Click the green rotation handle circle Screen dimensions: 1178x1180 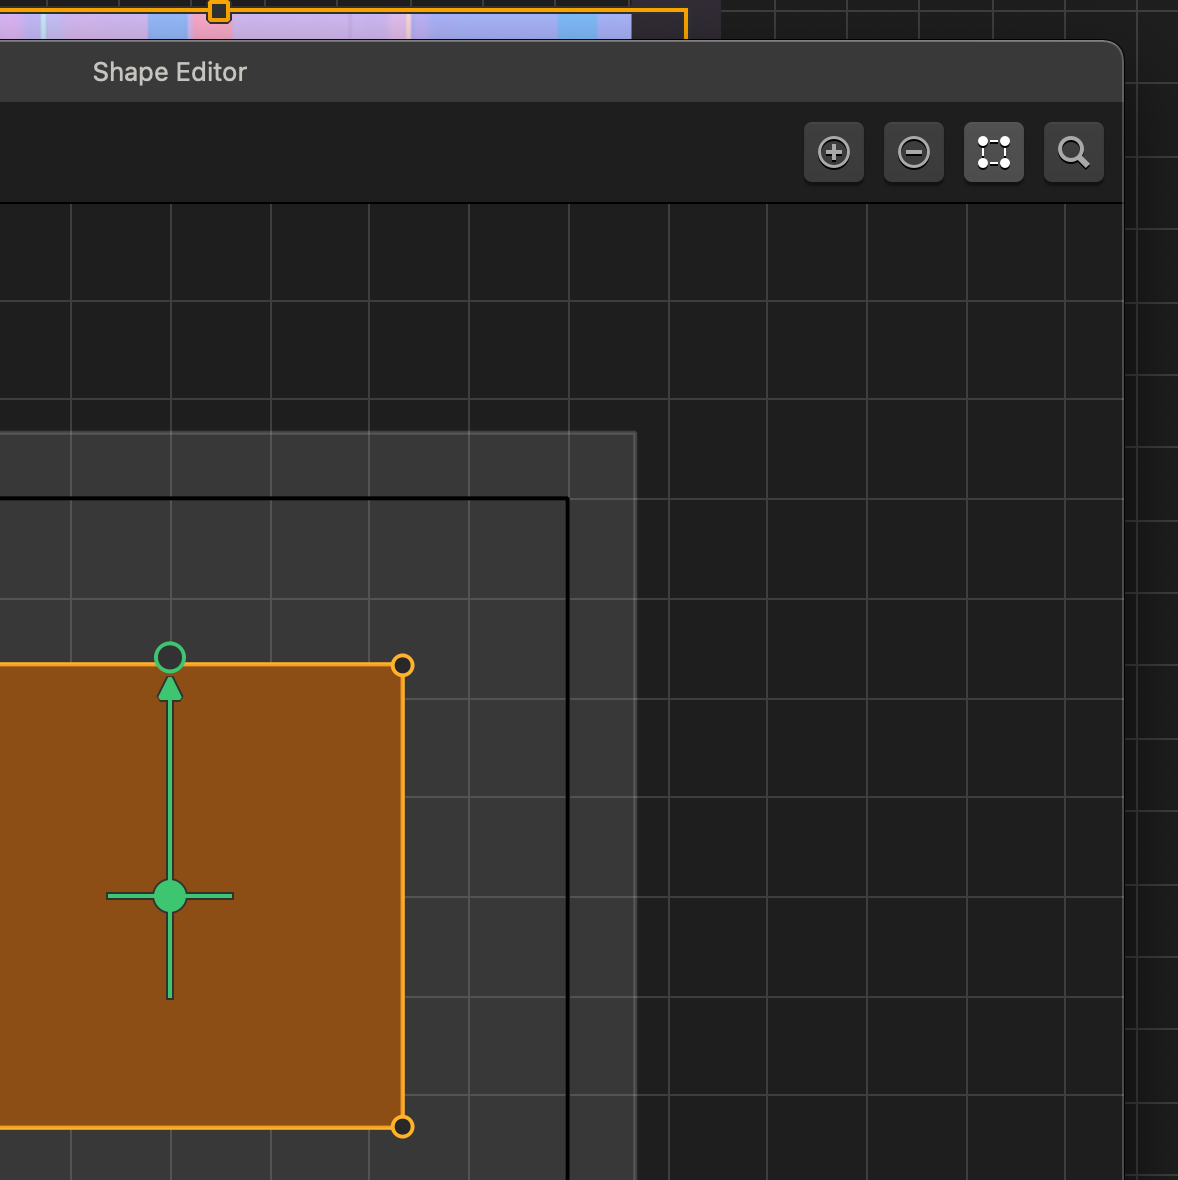click(170, 657)
